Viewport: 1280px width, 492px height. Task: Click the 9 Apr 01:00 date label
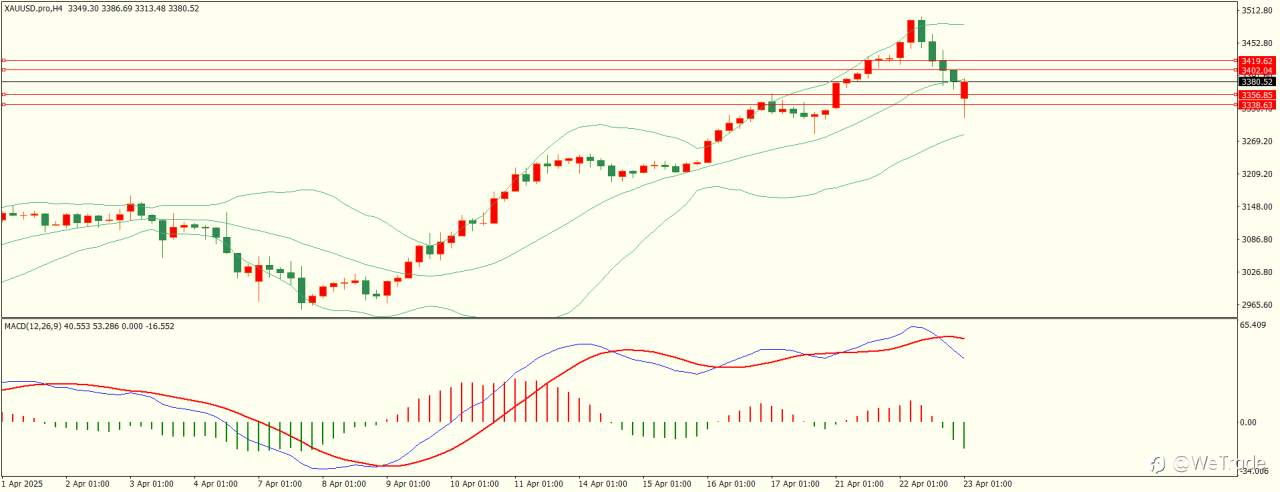[407, 484]
